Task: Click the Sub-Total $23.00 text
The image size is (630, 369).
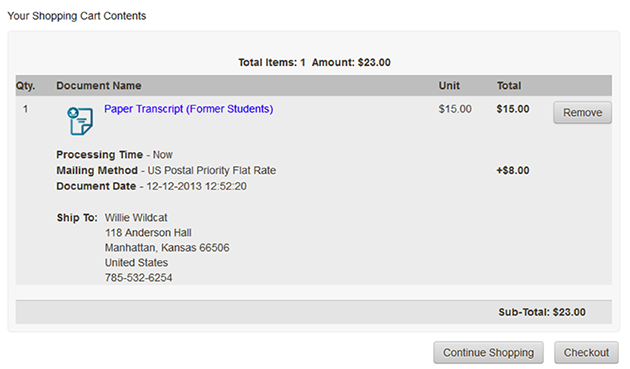Action: point(542,312)
